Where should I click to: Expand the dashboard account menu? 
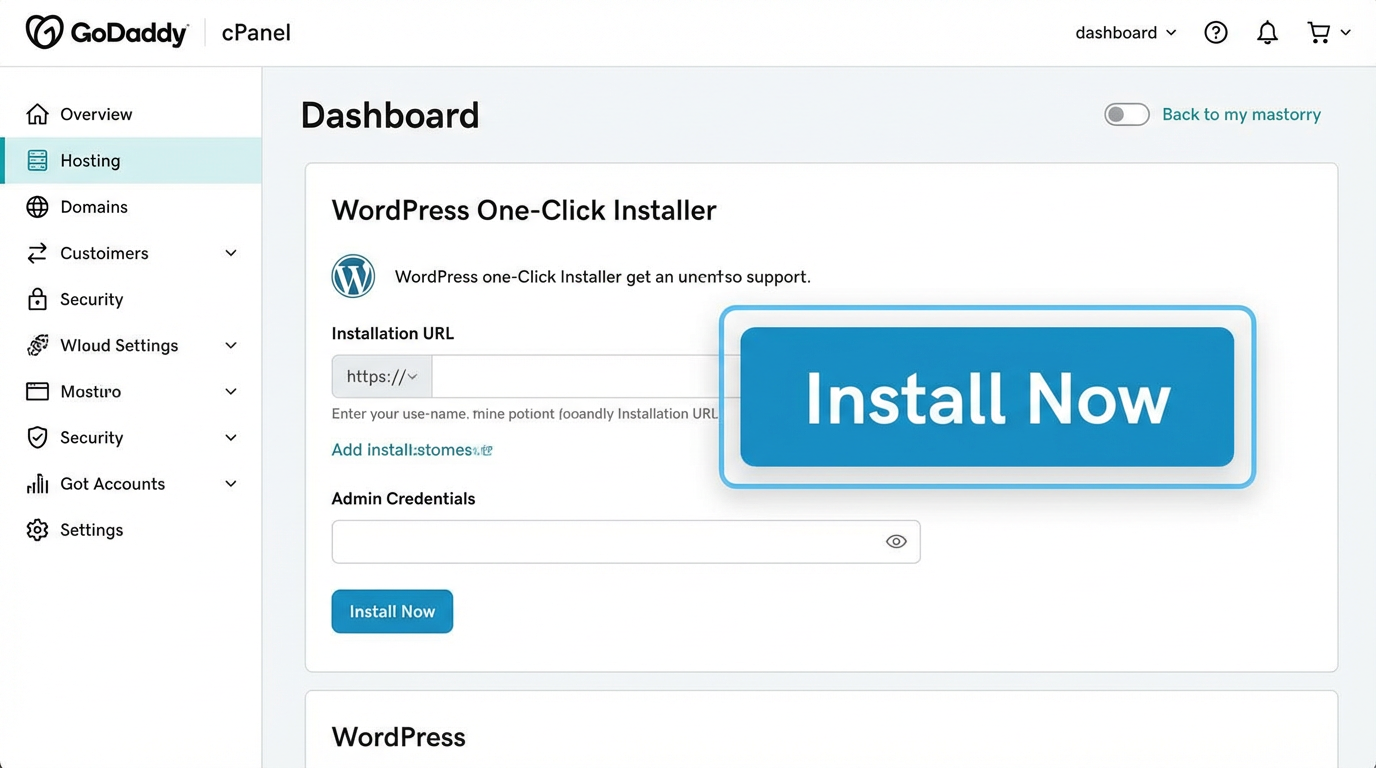(x=1125, y=31)
